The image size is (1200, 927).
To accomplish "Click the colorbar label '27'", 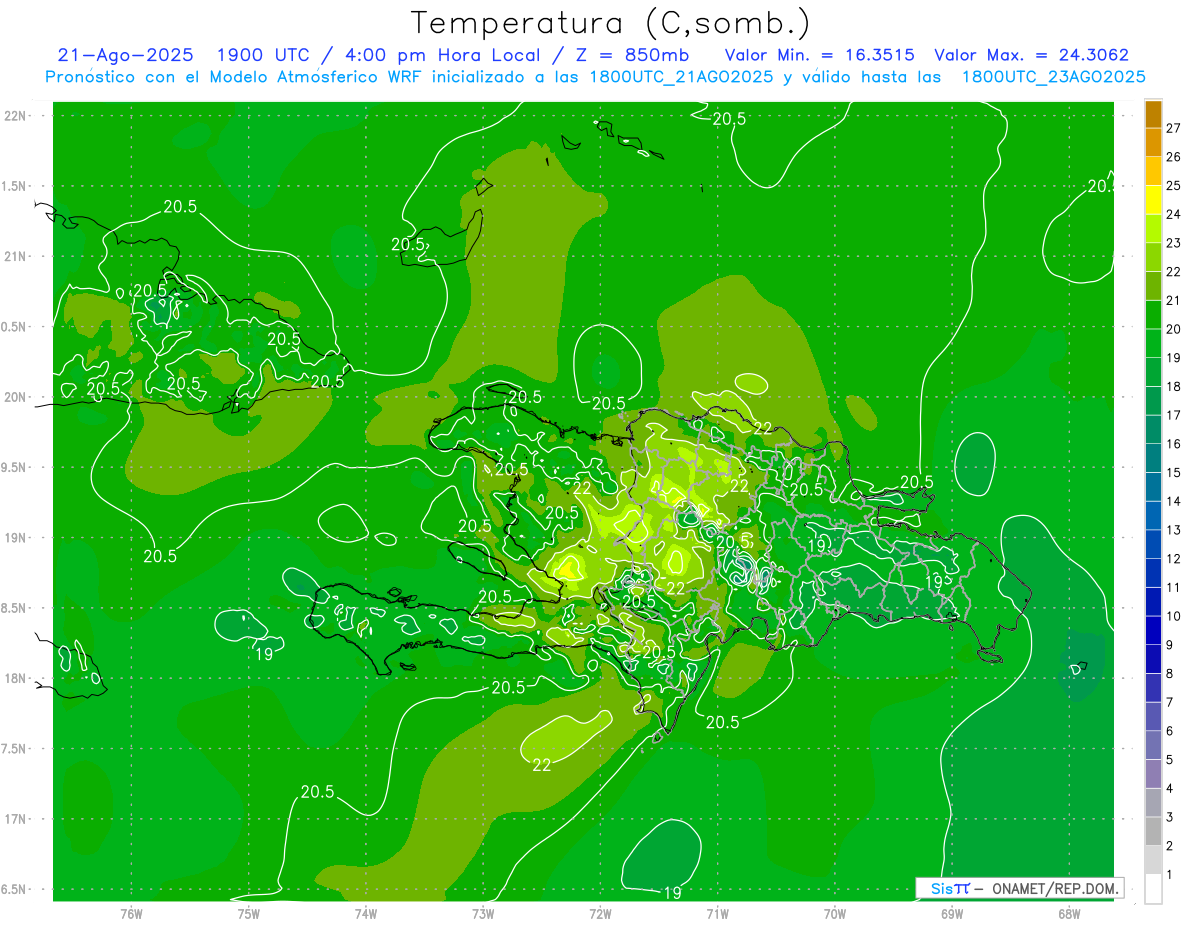I will tap(1173, 128).
